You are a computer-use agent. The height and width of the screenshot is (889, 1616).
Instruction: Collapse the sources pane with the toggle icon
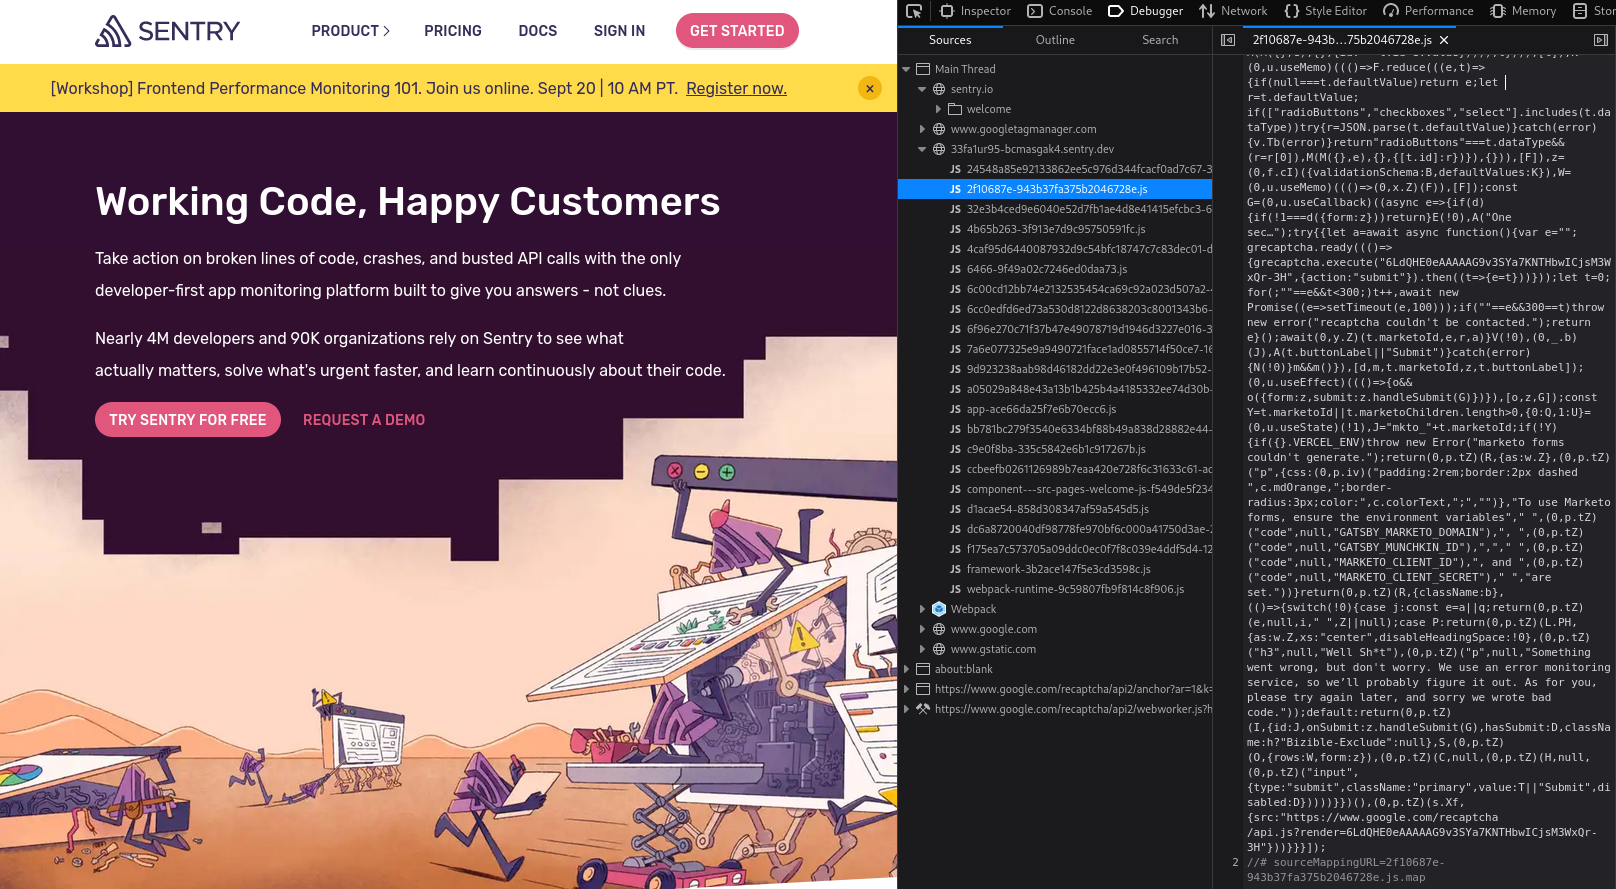(1228, 40)
